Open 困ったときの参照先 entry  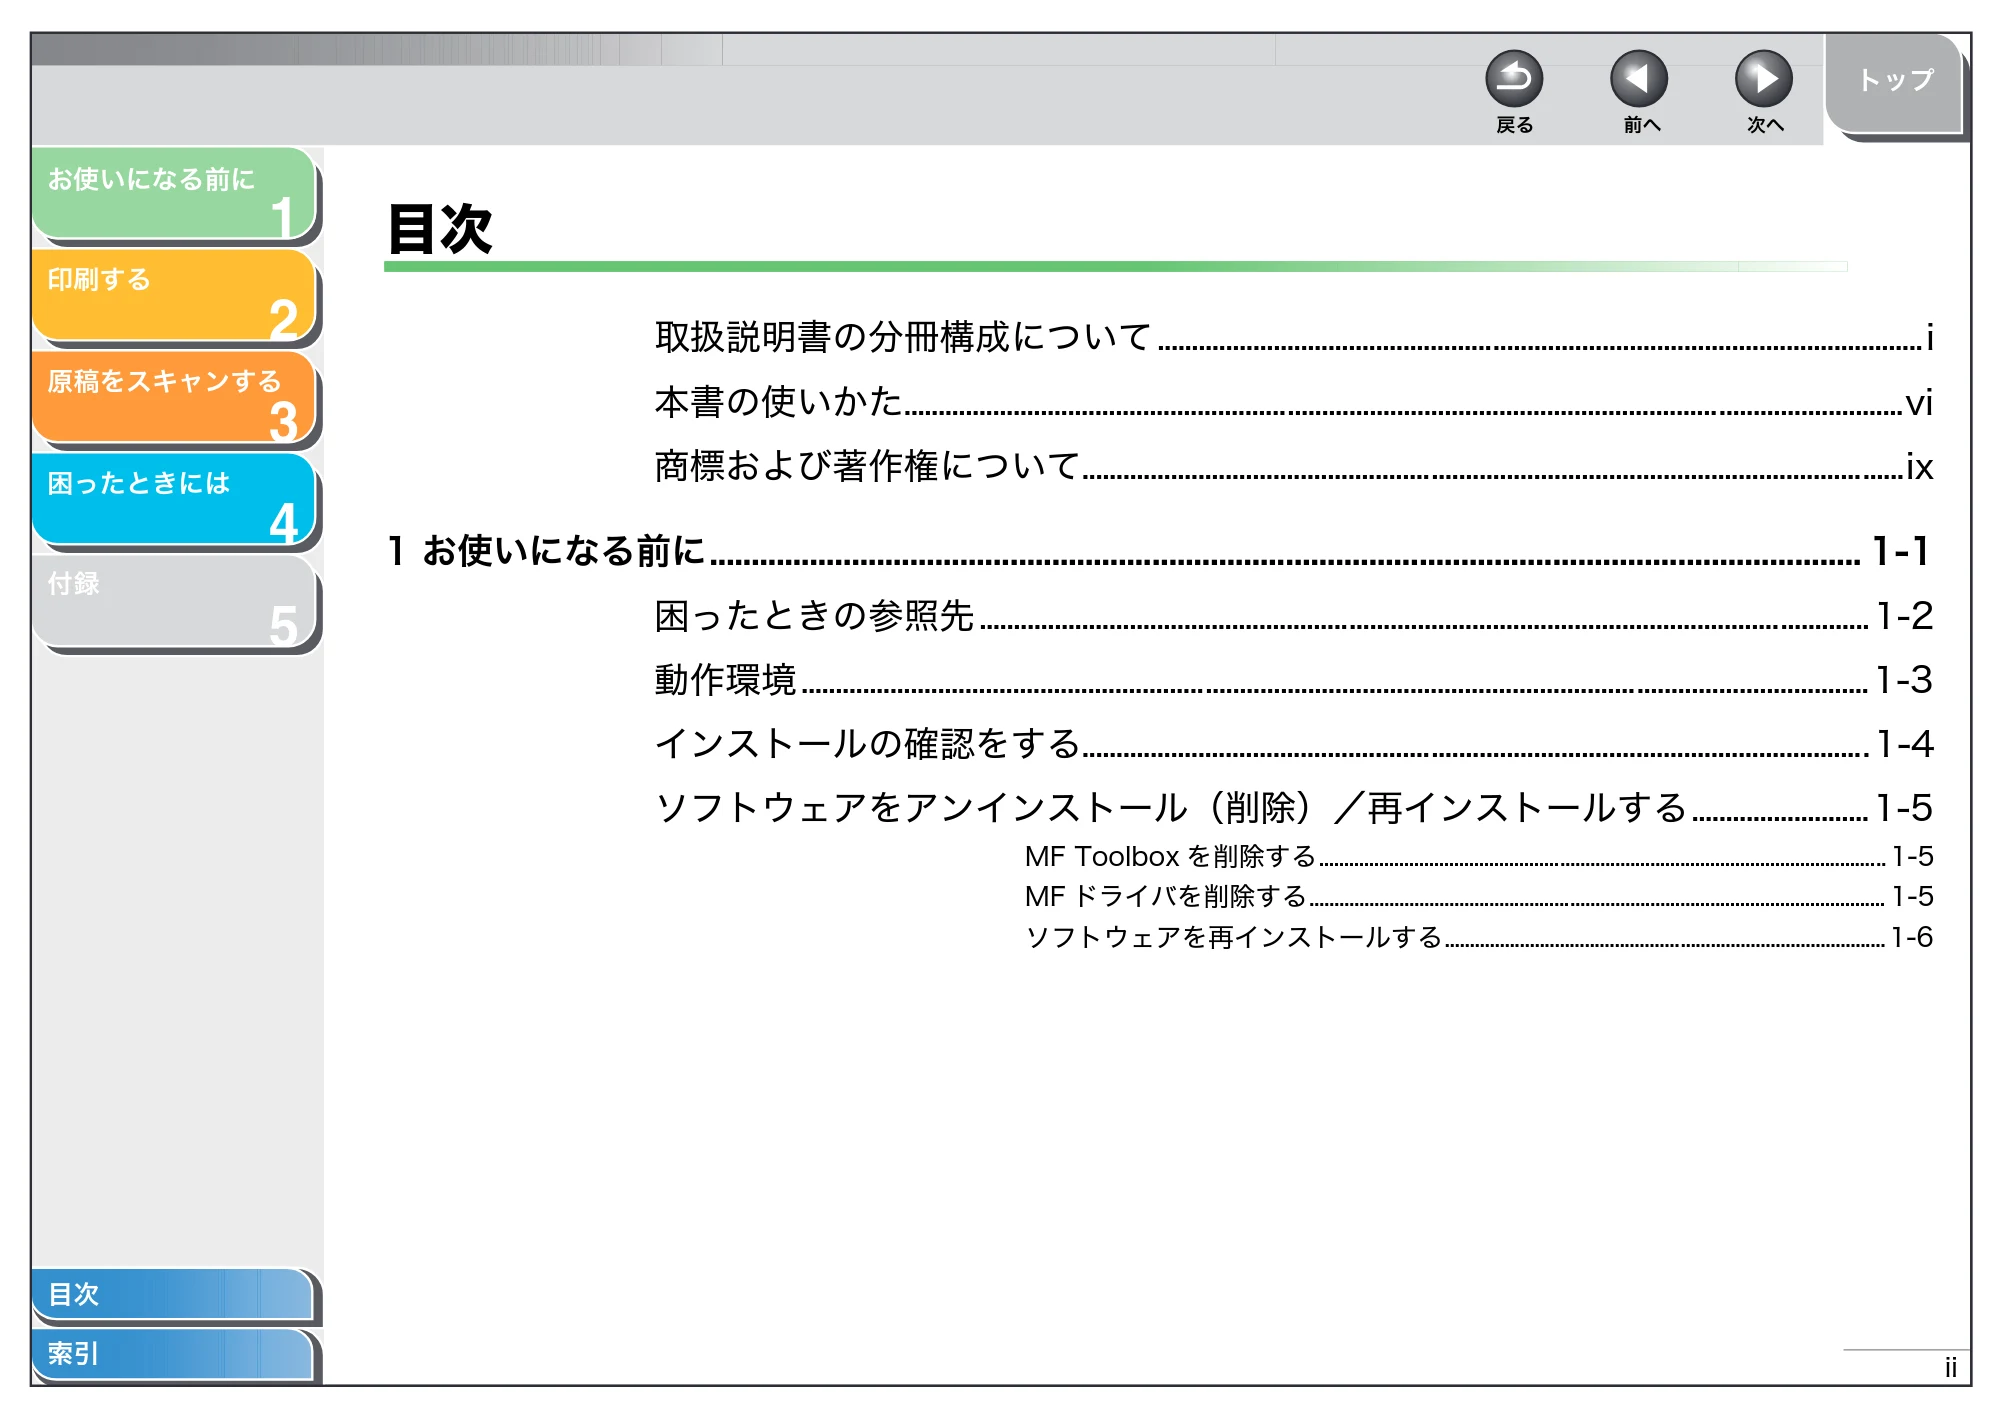[1294, 616]
